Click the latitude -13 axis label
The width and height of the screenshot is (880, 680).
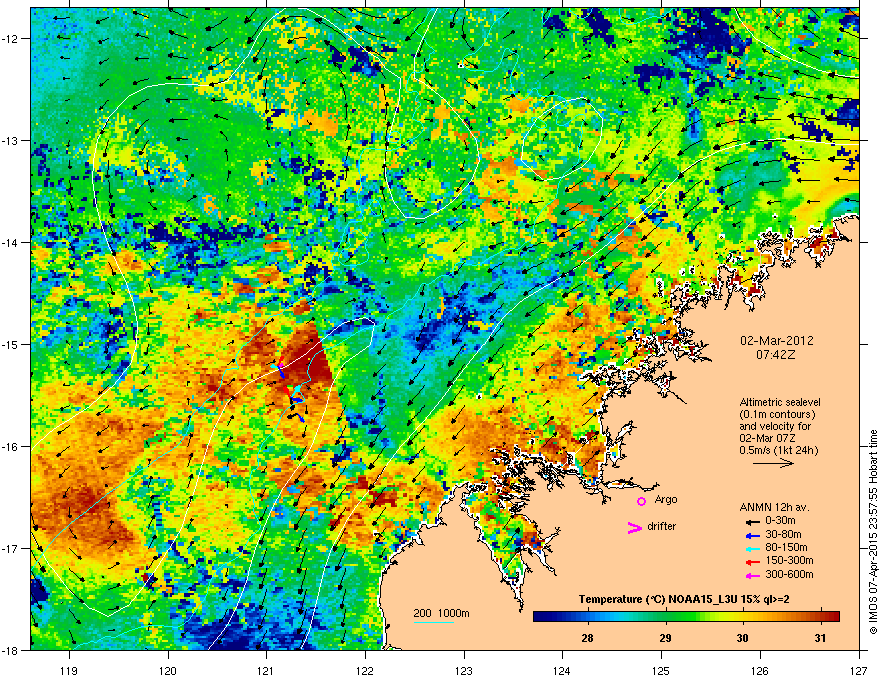click(x=10, y=140)
